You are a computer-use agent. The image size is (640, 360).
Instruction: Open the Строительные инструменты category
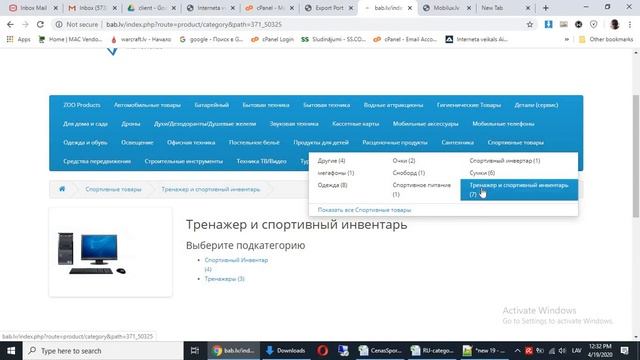[184, 161]
